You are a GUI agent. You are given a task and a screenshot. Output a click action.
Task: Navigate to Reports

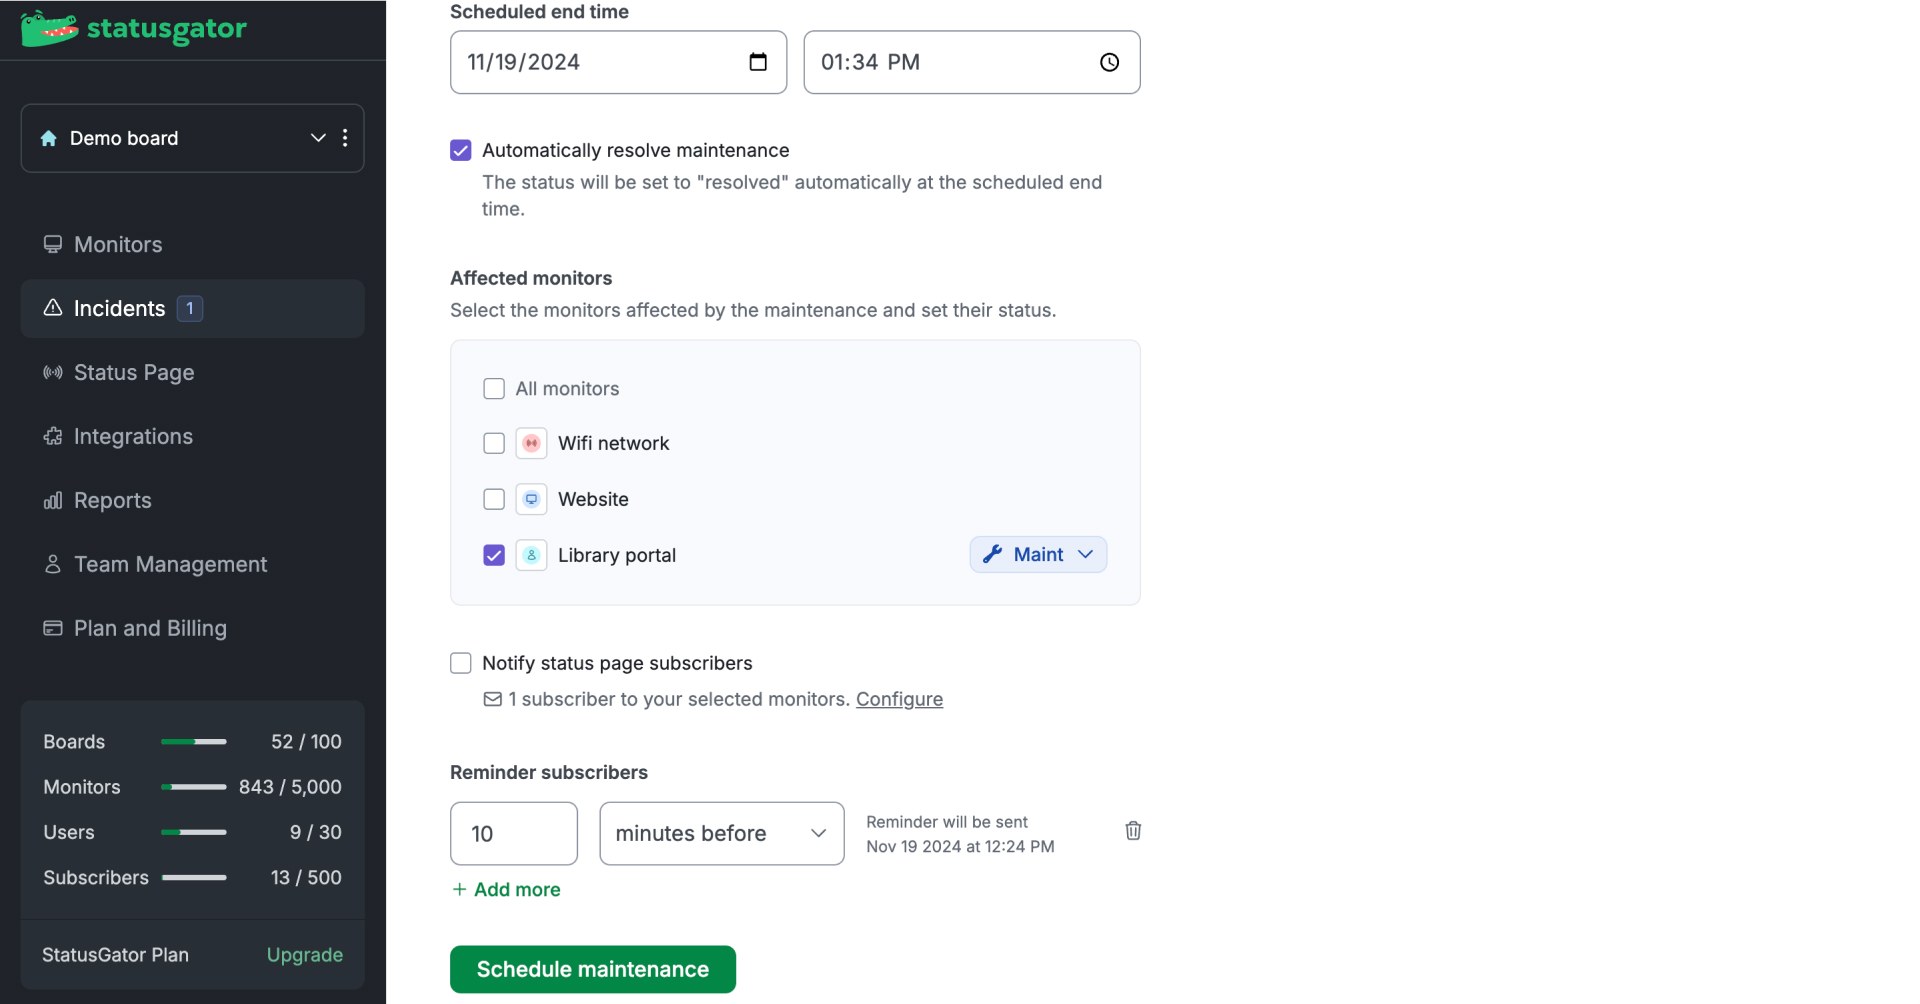pyautogui.click(x=192, y=500)
